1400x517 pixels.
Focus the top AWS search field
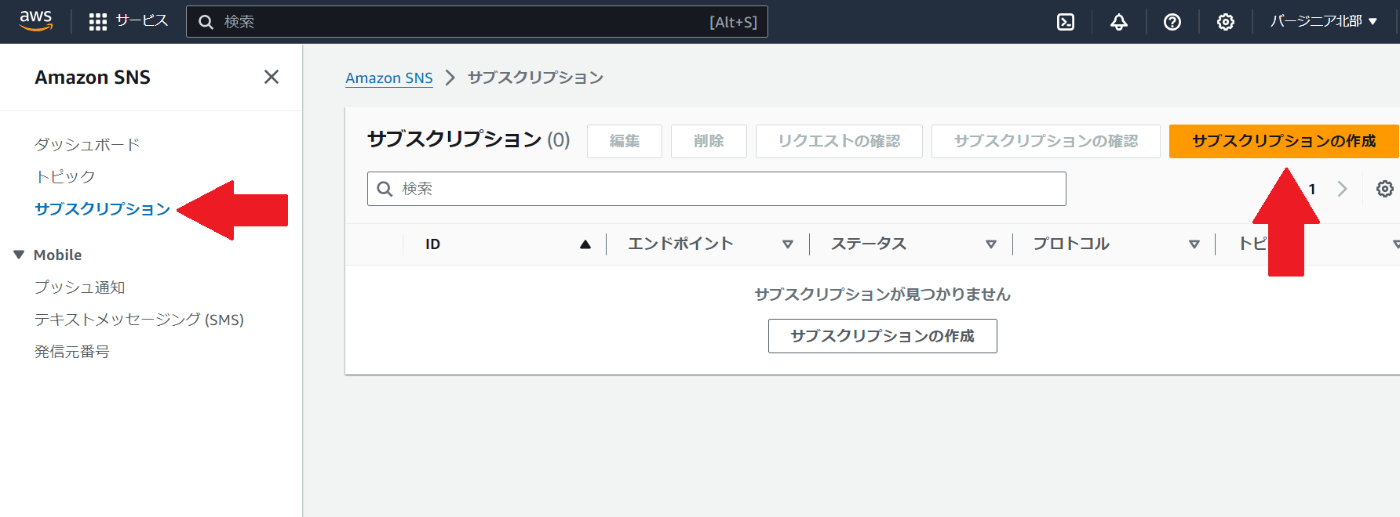pyautogui.click(x=477, y=22)
